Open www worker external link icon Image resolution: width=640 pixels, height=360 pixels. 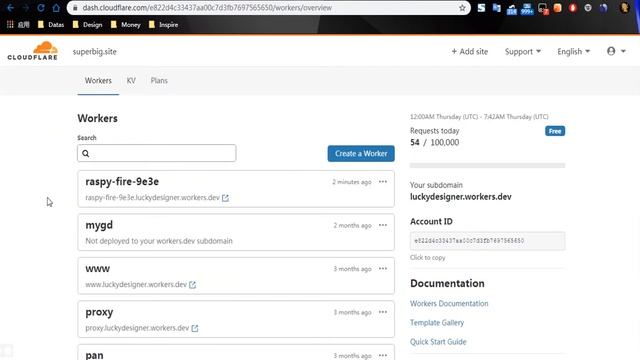[192, 285]
